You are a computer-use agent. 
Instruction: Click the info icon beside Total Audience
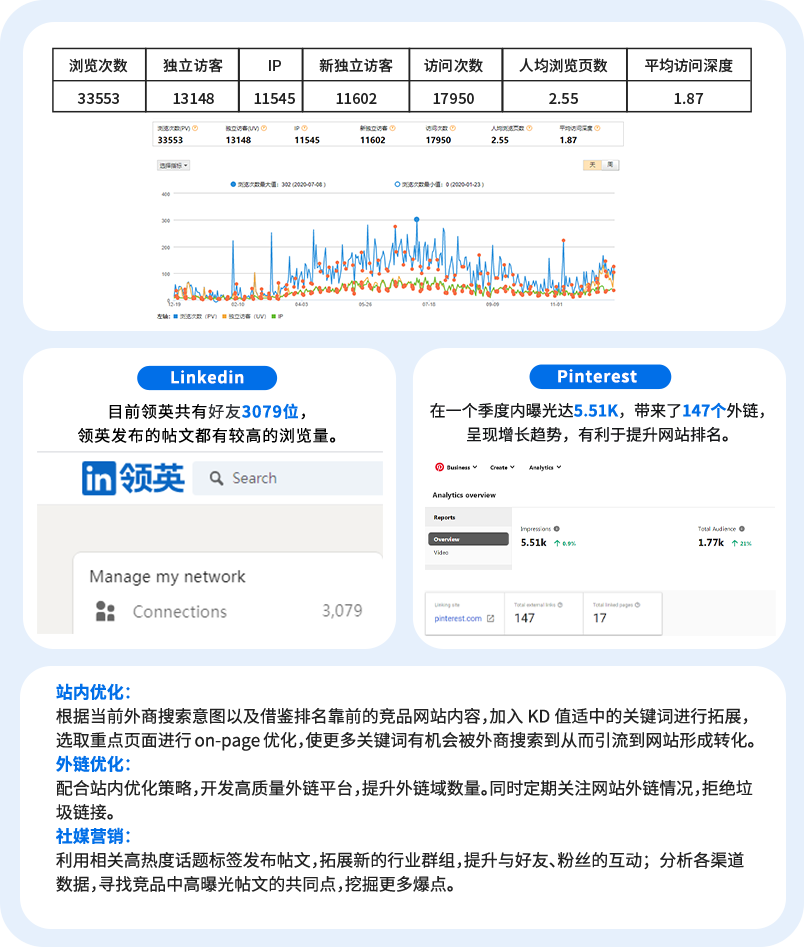click(x=742, y=528)
